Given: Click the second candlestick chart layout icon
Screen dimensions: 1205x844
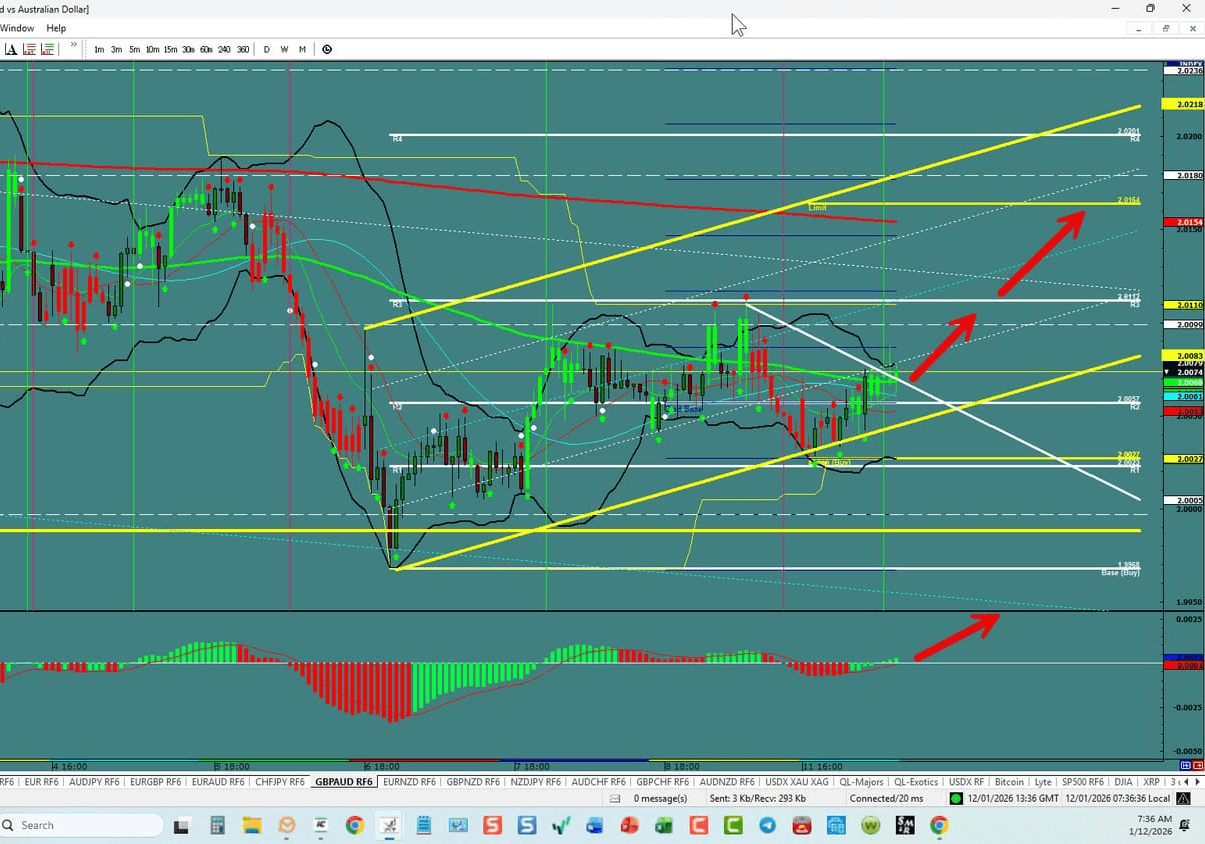Looking at the screenshot, I should 47,48.
